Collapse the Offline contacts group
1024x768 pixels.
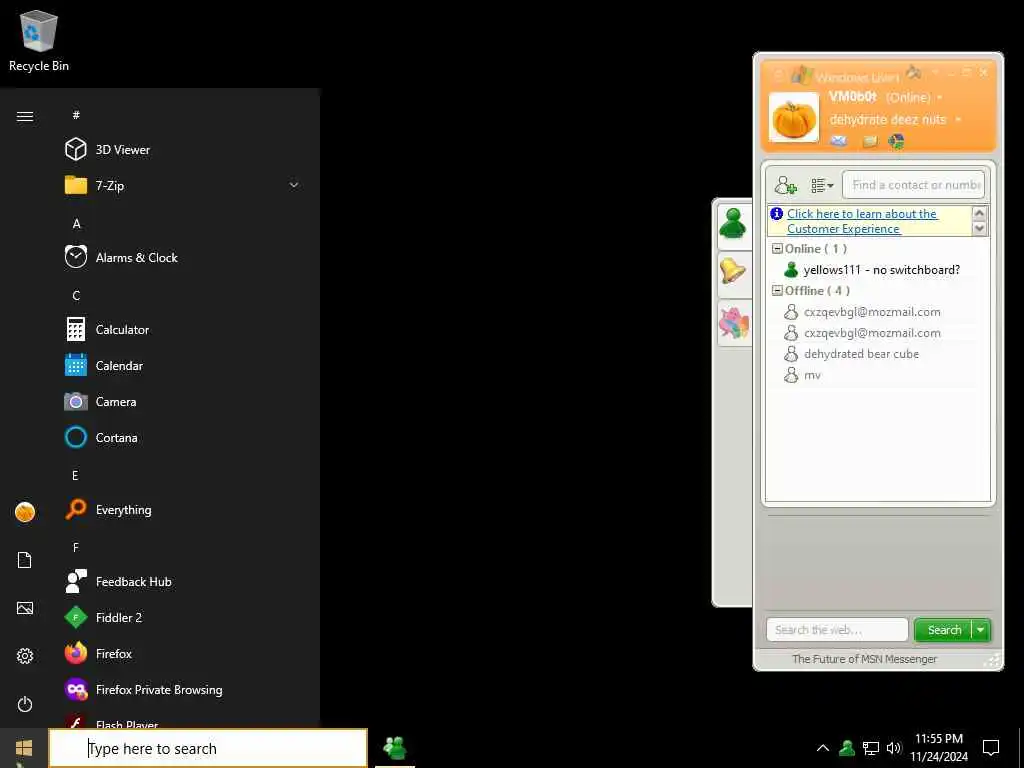(x=777, y=291)
